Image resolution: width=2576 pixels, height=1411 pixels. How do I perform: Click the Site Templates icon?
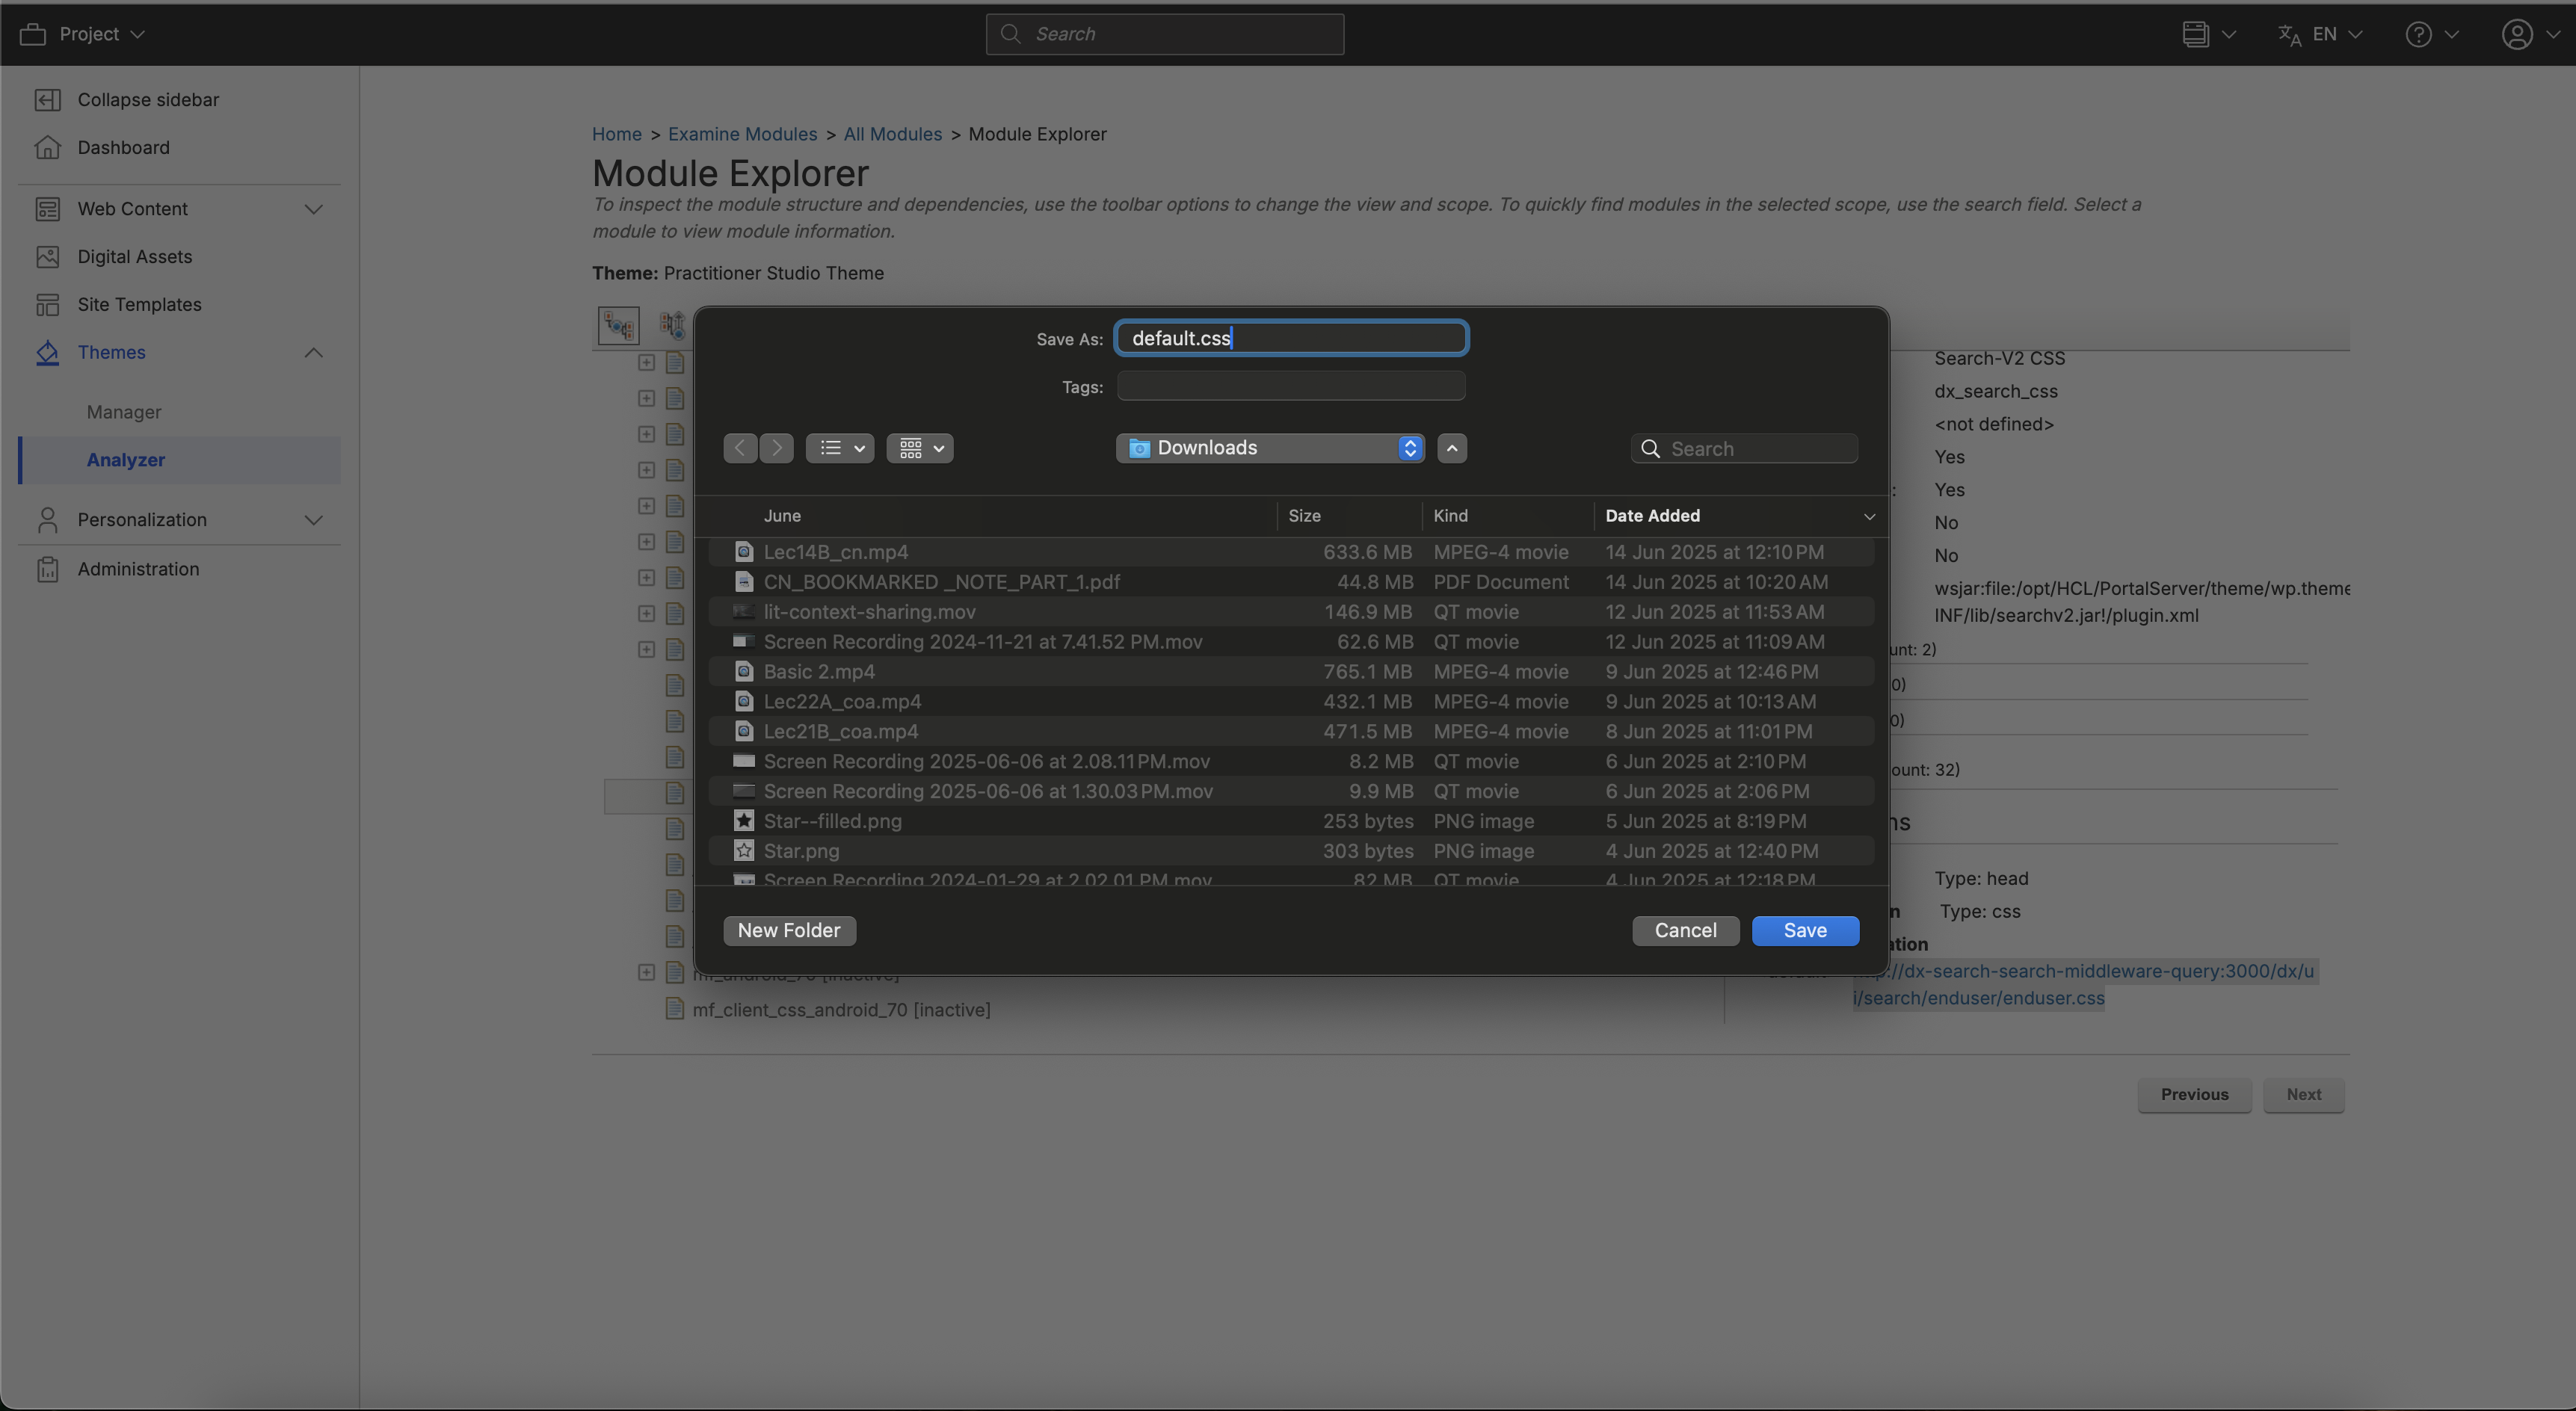pos(47,305)
